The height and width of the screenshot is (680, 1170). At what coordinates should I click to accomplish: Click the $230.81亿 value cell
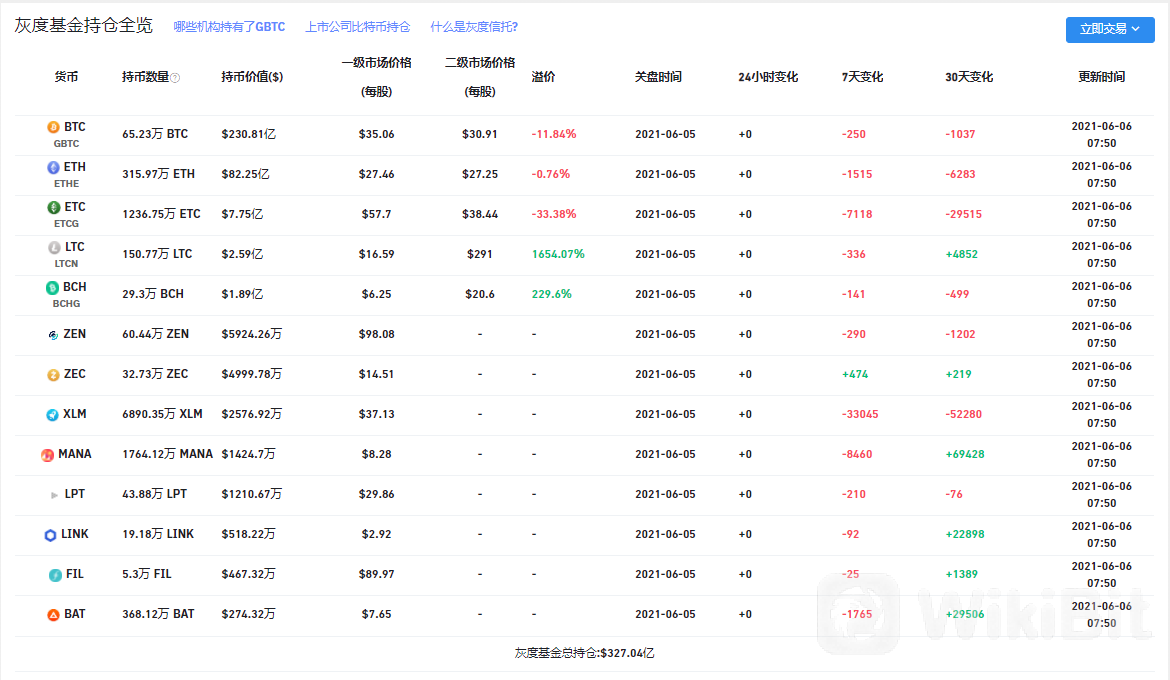pos(248,134)
